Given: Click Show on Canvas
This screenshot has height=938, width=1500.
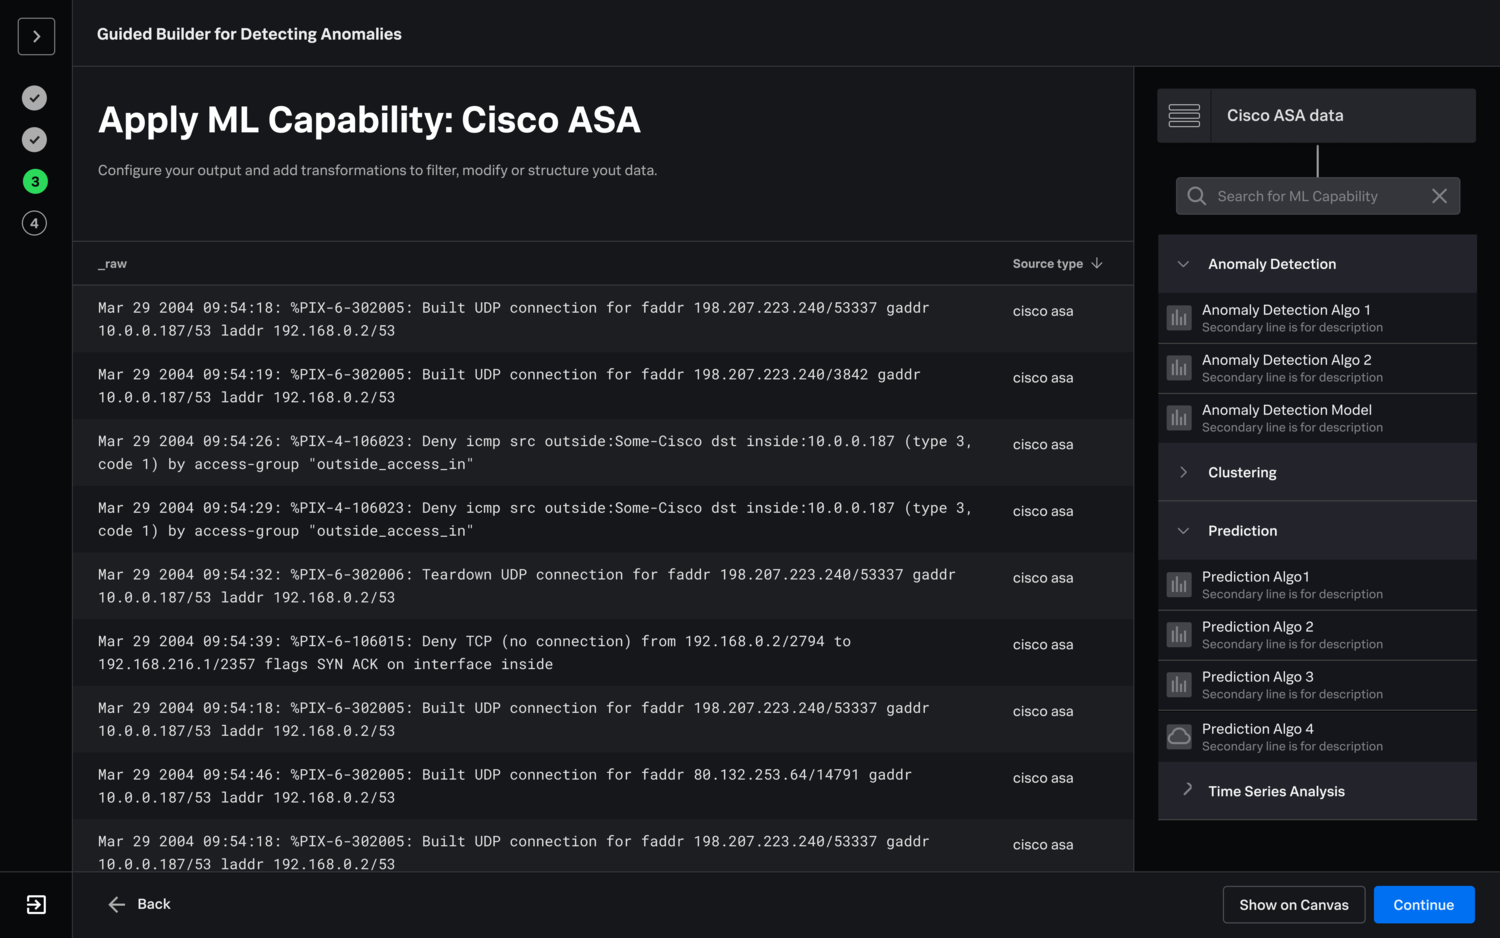Looking at the screenshot, I should 1294,905.
